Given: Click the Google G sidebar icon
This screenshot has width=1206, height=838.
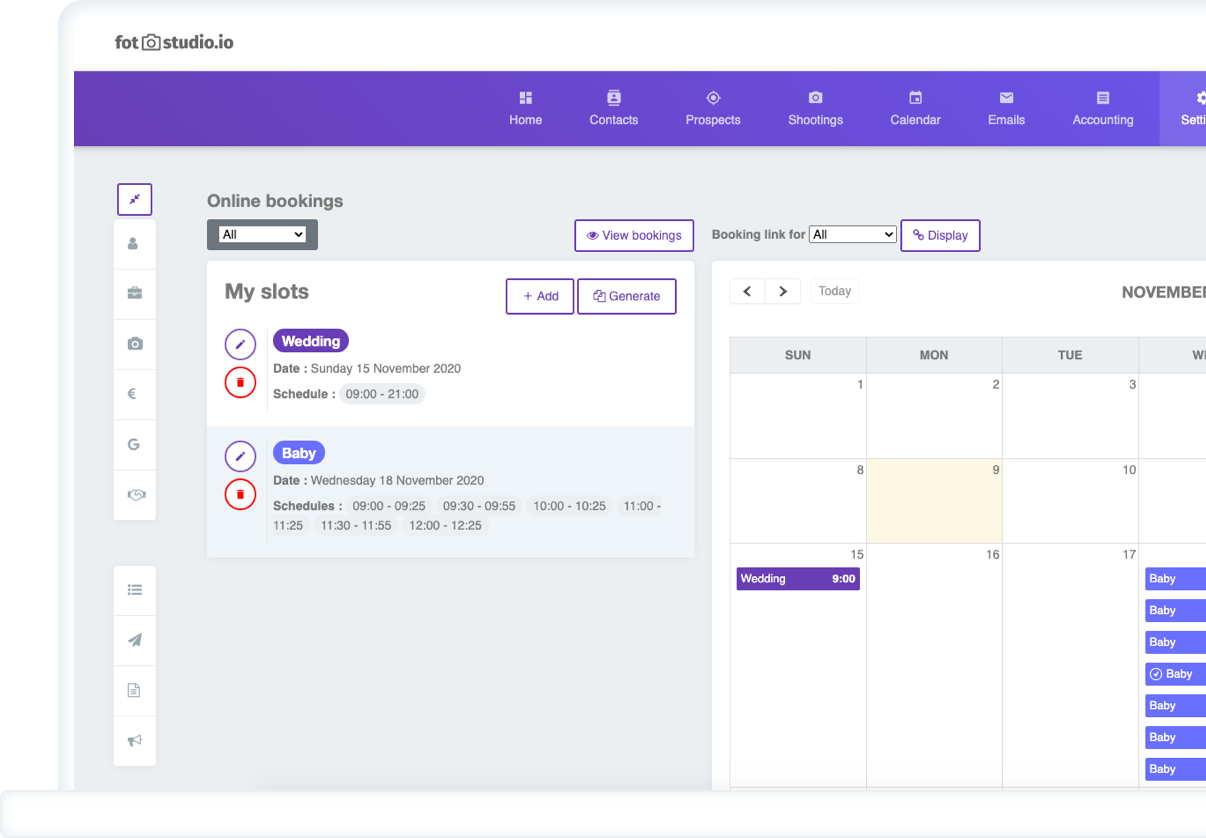Looking at the screenshot, I should click(x=134, y=444).
